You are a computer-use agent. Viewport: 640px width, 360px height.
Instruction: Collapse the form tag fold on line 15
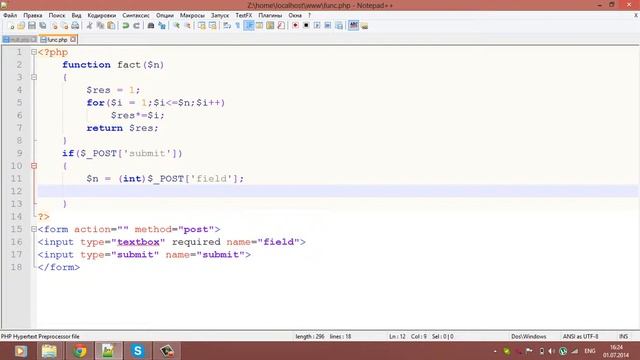pos(34,229)
